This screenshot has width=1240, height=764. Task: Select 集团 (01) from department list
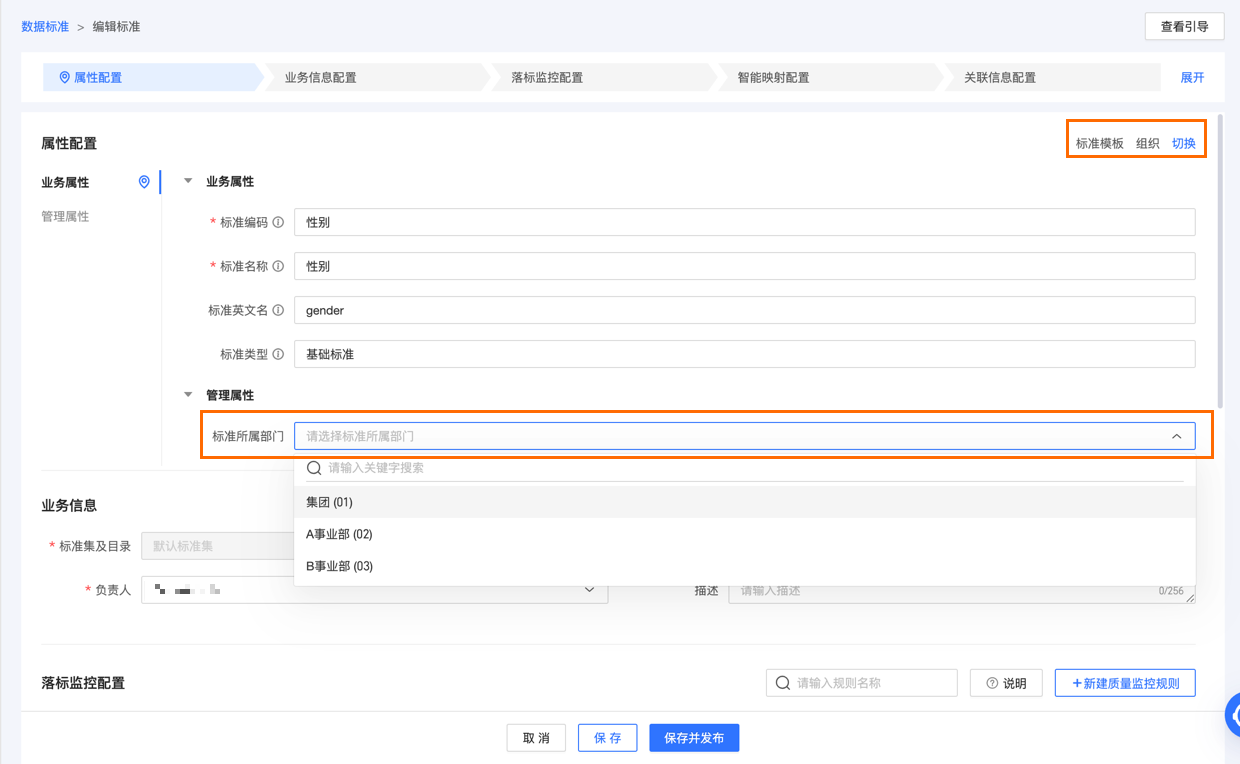pos(744,502)
